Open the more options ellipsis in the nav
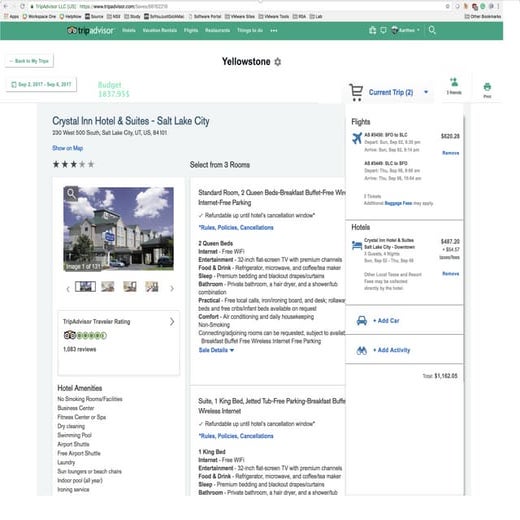 click(x=274, y=31)
